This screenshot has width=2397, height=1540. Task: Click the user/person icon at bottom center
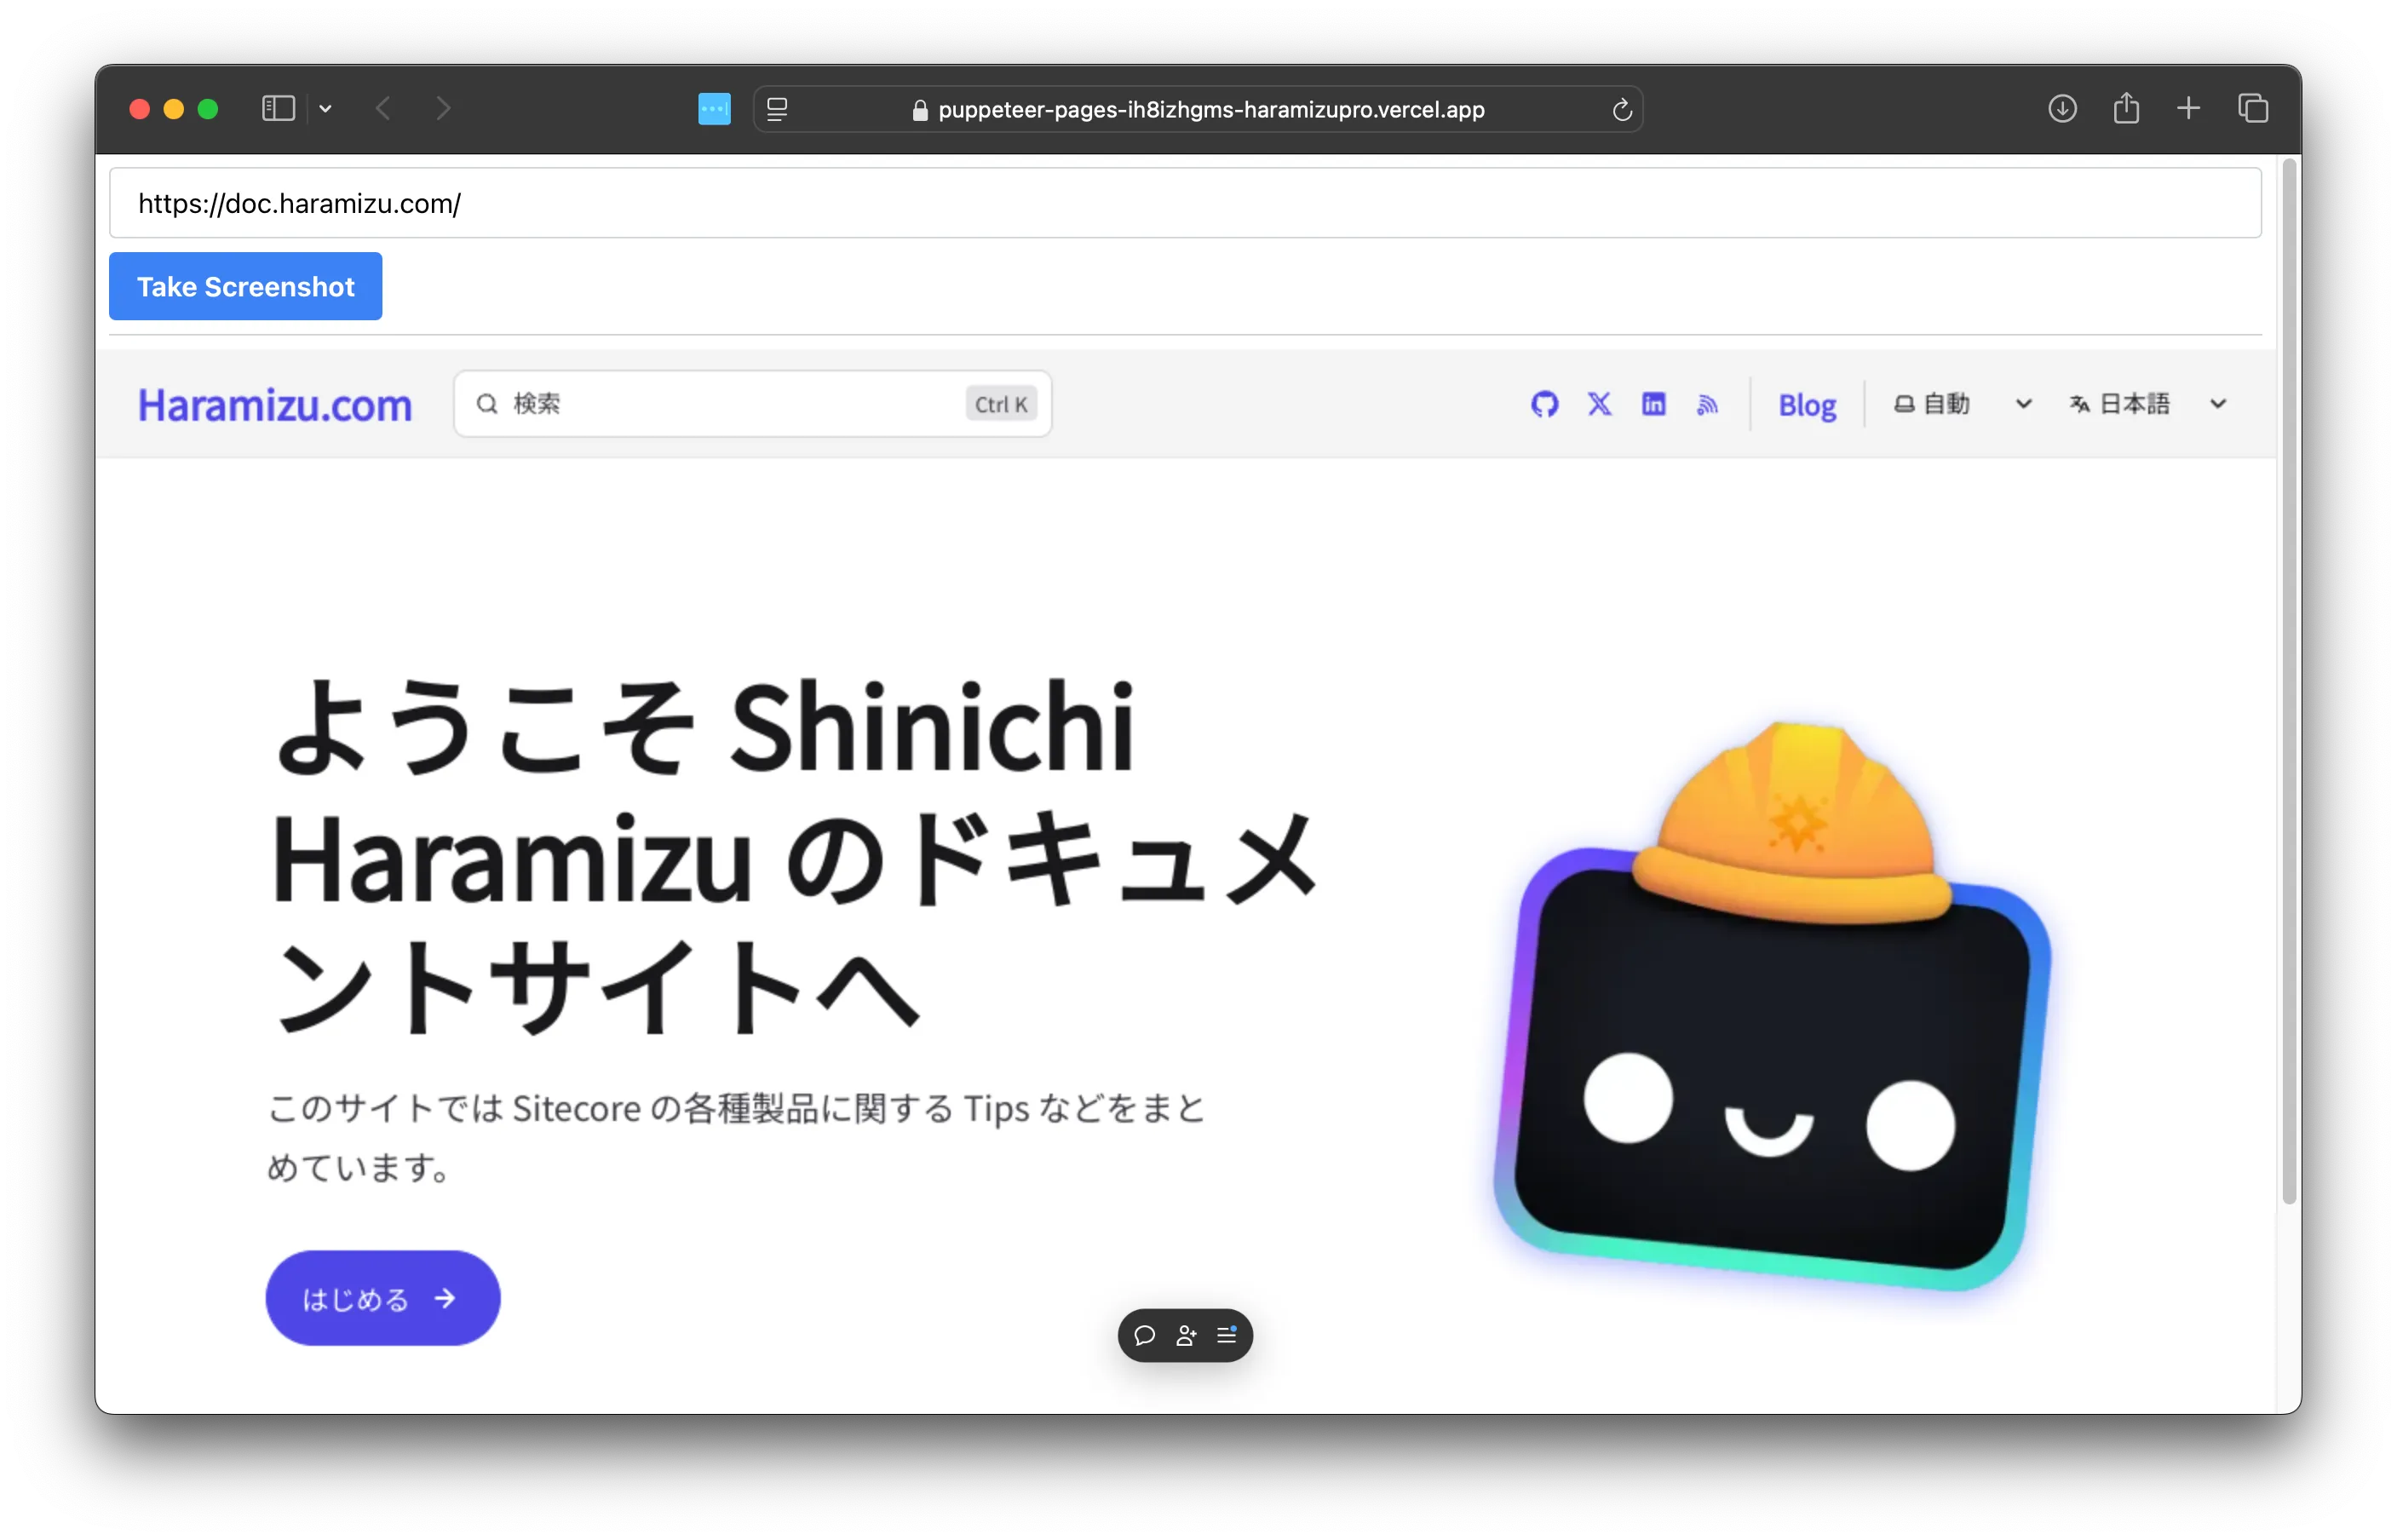coord(1185,1336)
